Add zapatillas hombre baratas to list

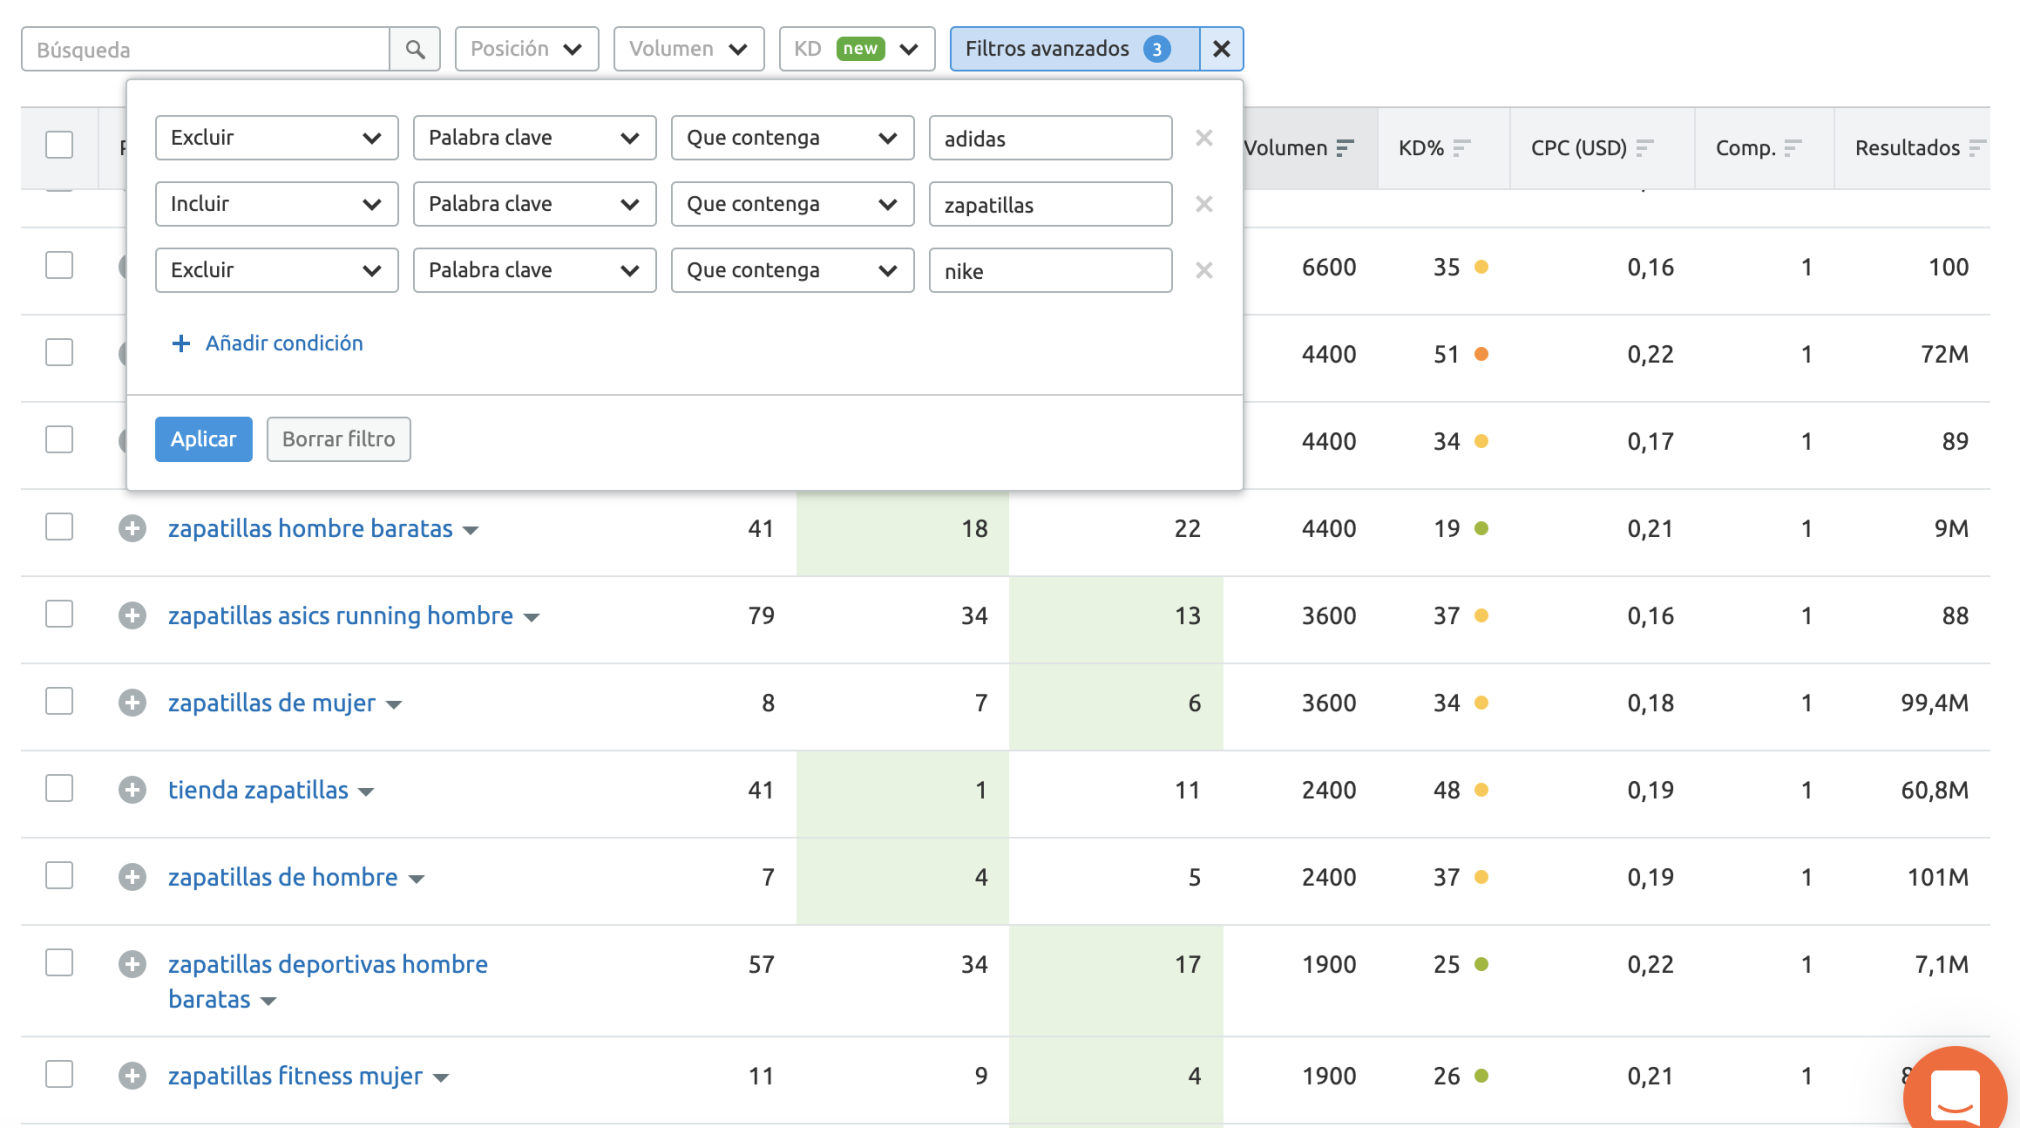click(x=132, y=528)
